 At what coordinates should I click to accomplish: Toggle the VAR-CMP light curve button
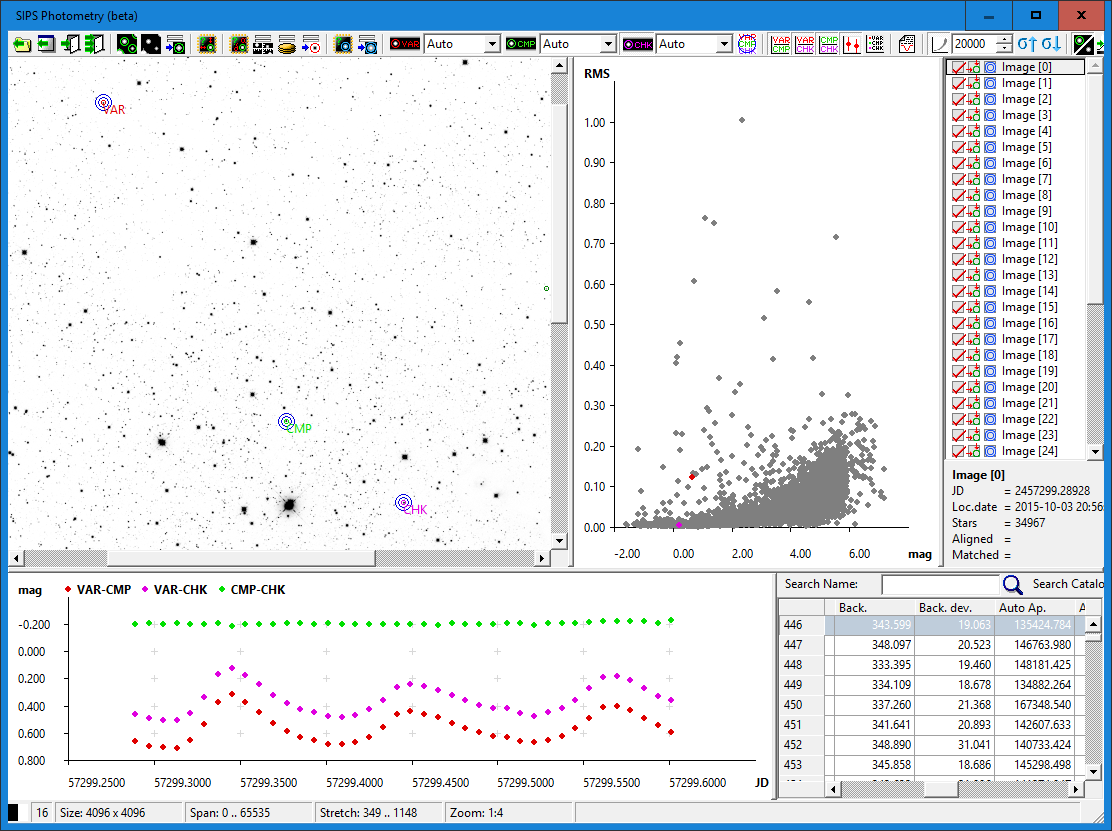(x=781, y=44)
